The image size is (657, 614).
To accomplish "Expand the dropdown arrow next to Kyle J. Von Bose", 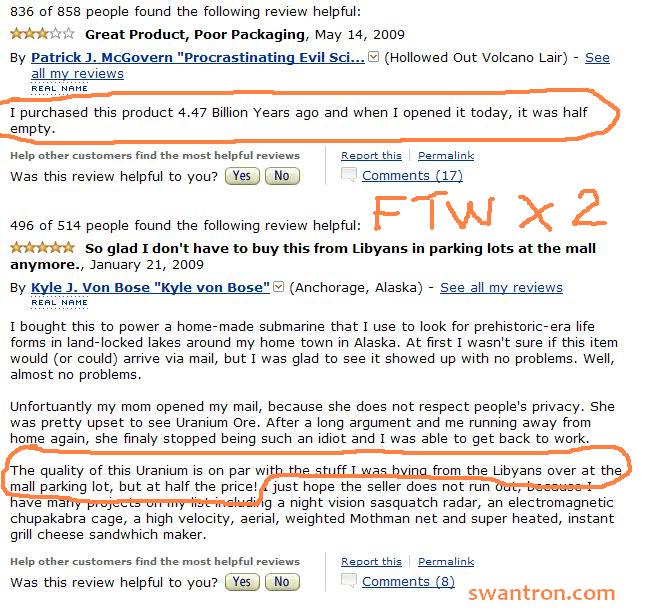I will [279, 287].
